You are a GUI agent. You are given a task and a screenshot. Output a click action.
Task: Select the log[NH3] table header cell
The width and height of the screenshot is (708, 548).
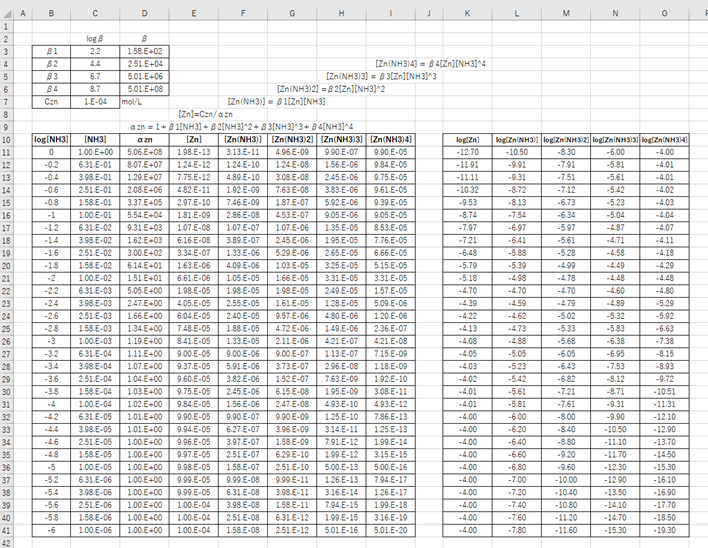[51, 140]
